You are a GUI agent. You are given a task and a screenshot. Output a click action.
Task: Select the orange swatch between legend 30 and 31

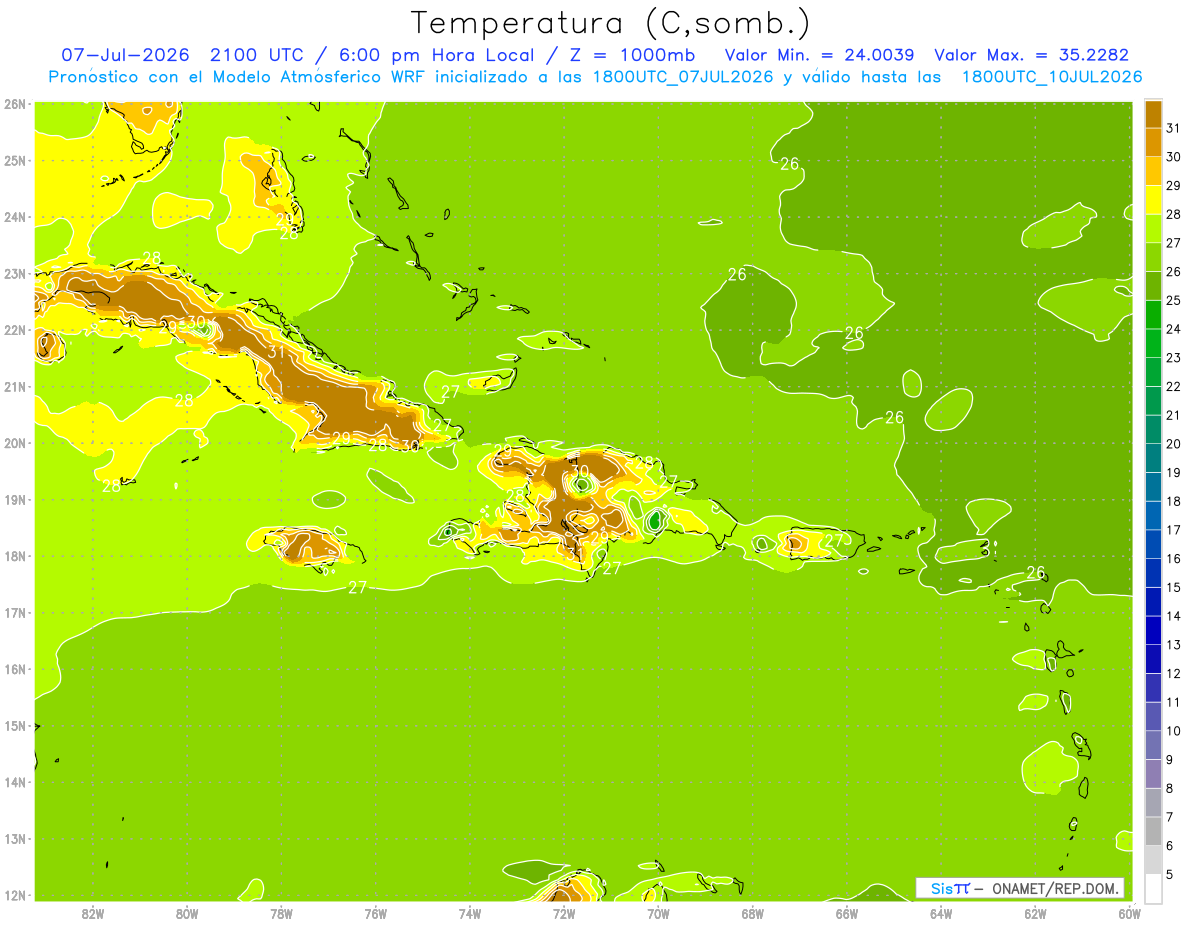tap(1153, 142)
